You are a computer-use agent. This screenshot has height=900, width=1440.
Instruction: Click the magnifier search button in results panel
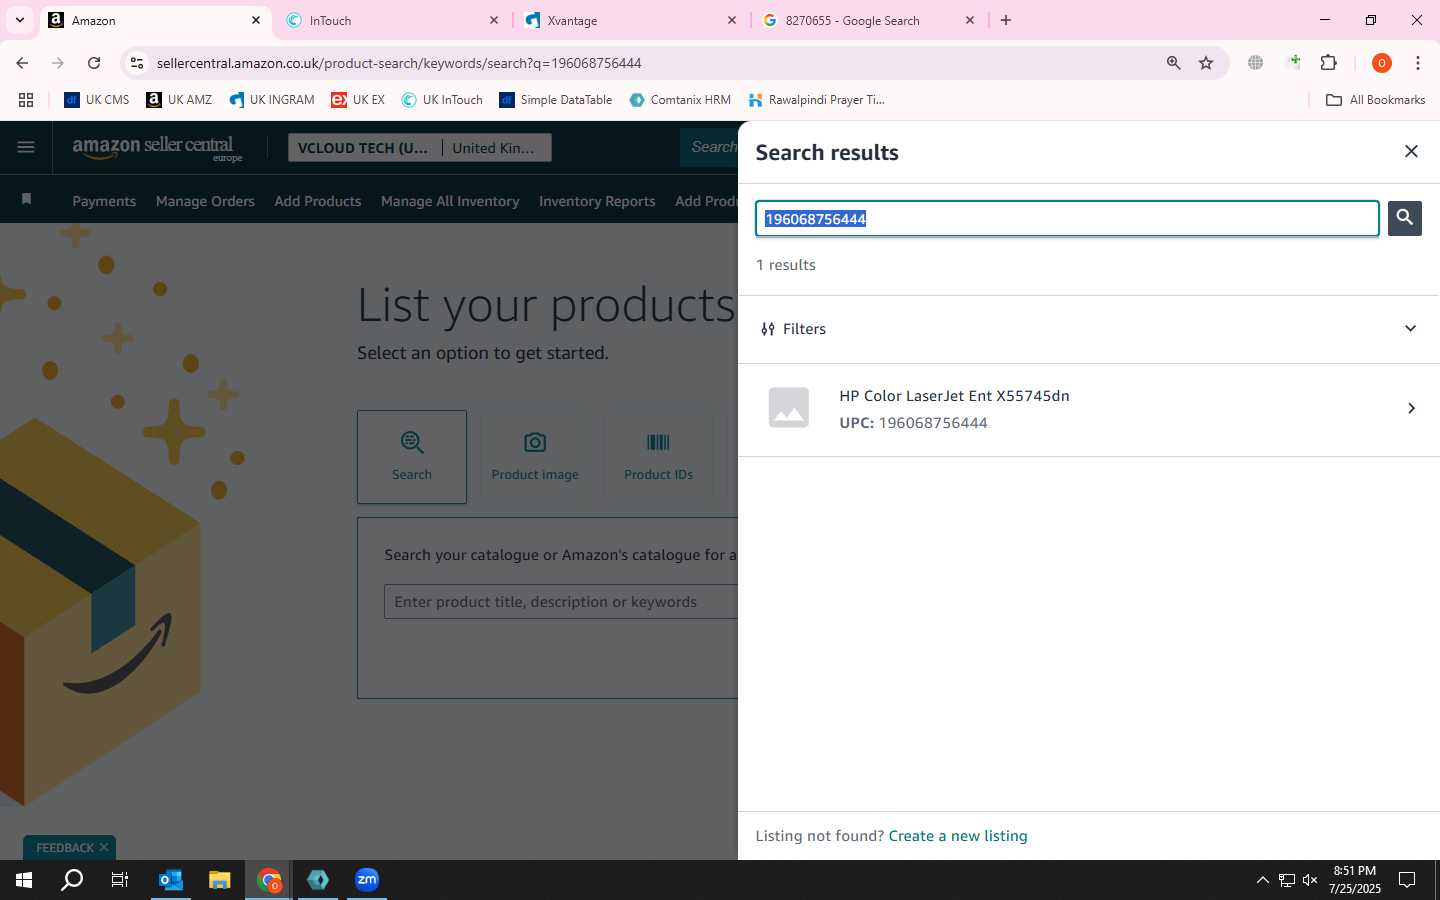coord(1404,218)
